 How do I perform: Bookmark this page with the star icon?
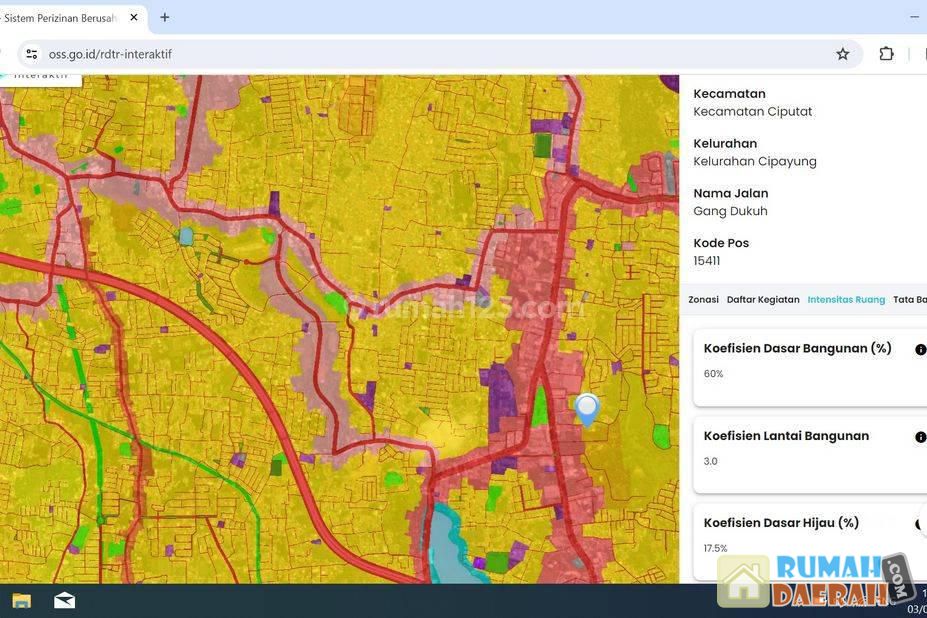pos(843,54)
